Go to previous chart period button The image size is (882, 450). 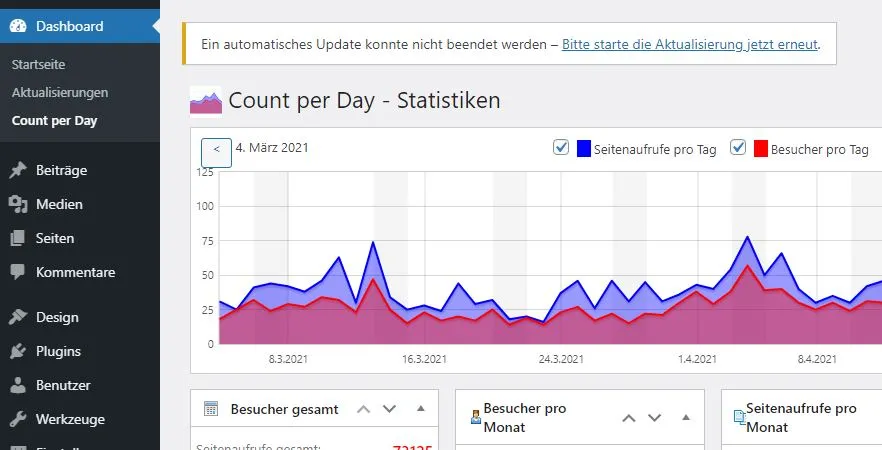[x=217, y=152]
